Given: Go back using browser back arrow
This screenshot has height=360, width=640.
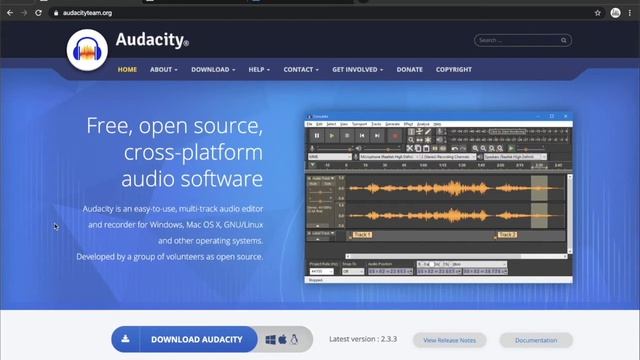Looking at the screenshot, I should (10, 13).
